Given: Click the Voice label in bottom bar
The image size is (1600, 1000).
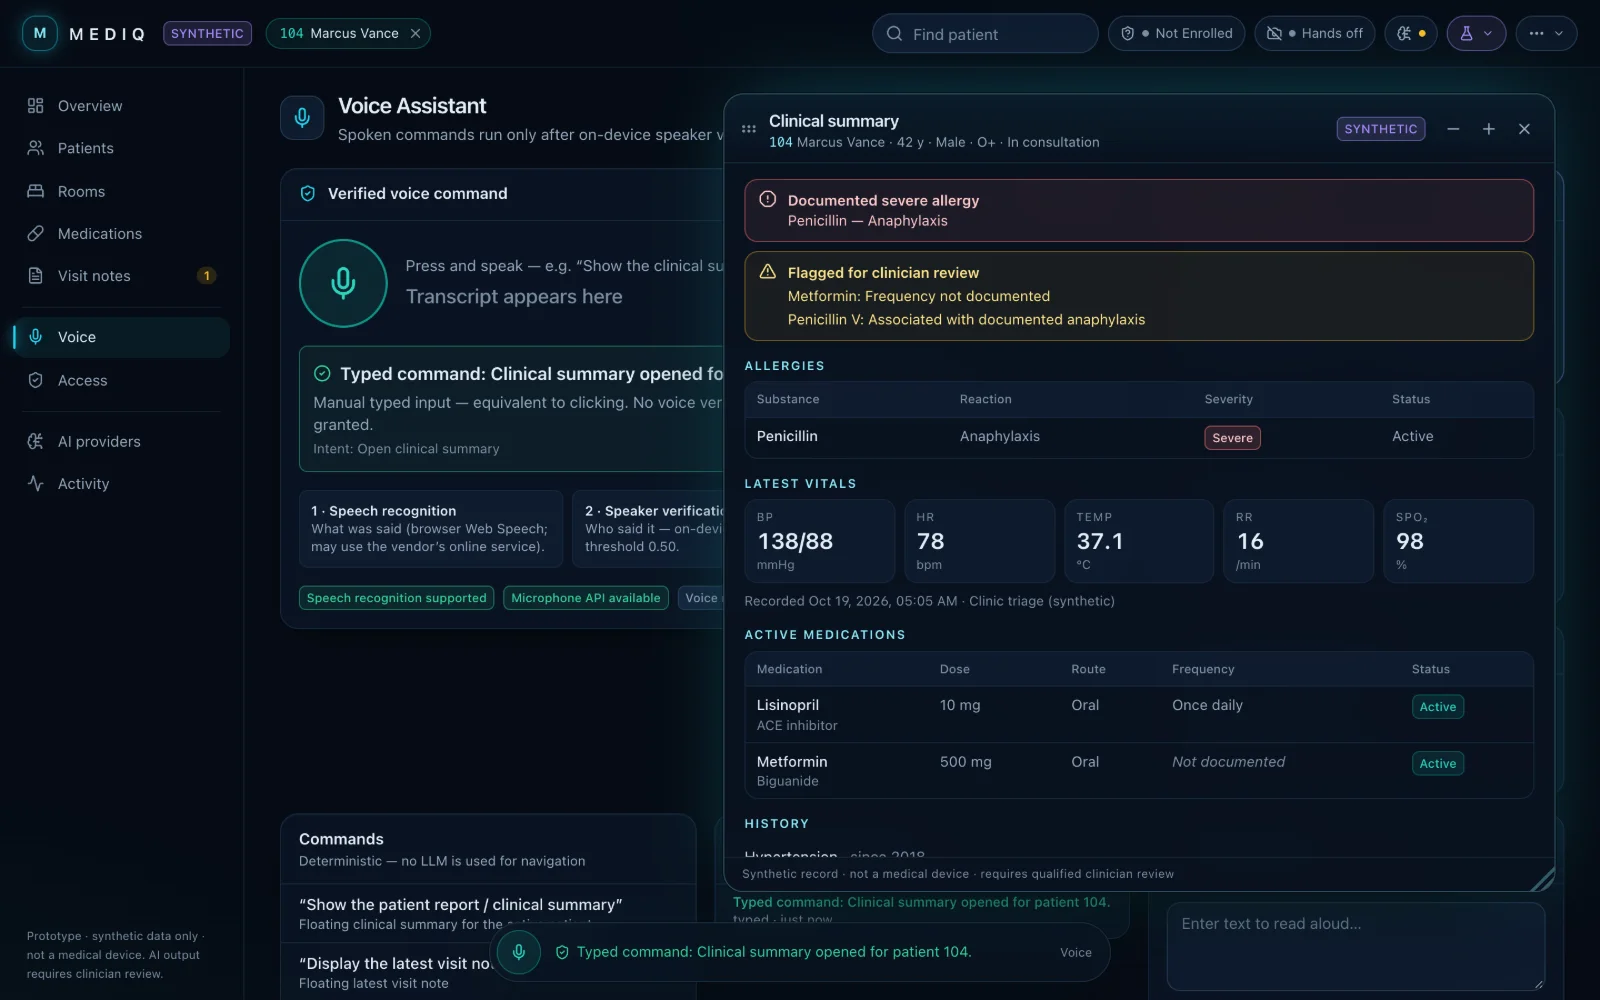Looking at the screenshot, I should pos(1076,953).
